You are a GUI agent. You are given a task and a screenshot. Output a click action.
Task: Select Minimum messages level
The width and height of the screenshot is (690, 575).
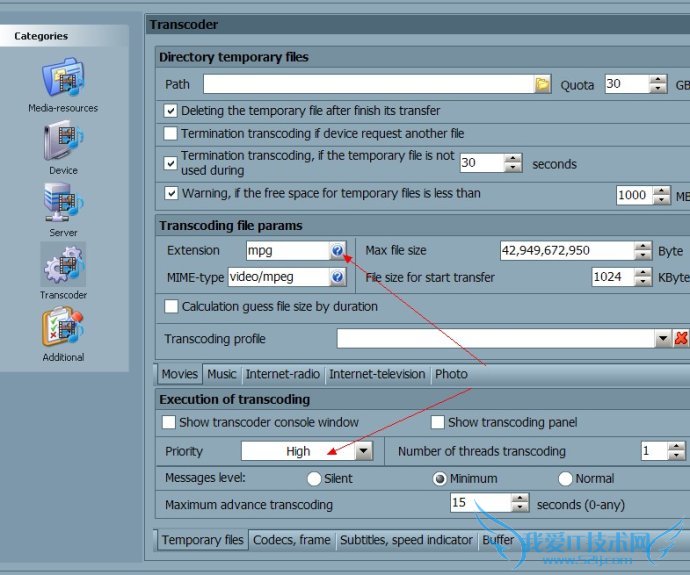click(439, 478)
